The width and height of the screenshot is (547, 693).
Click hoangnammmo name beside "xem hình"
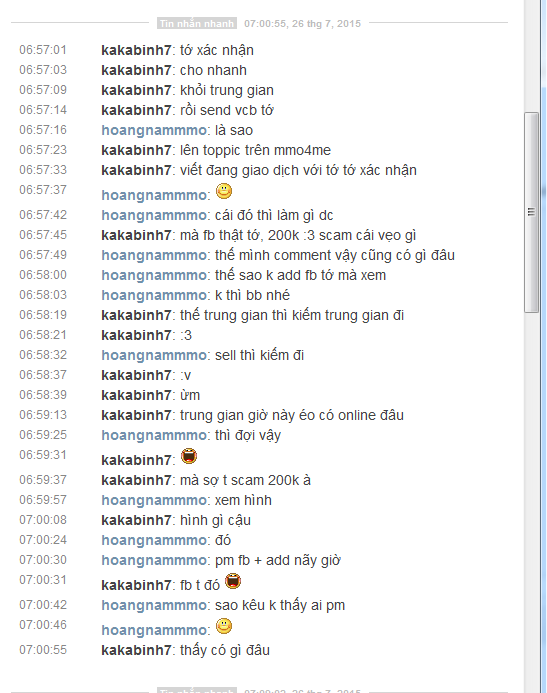[x=154, y=500]
